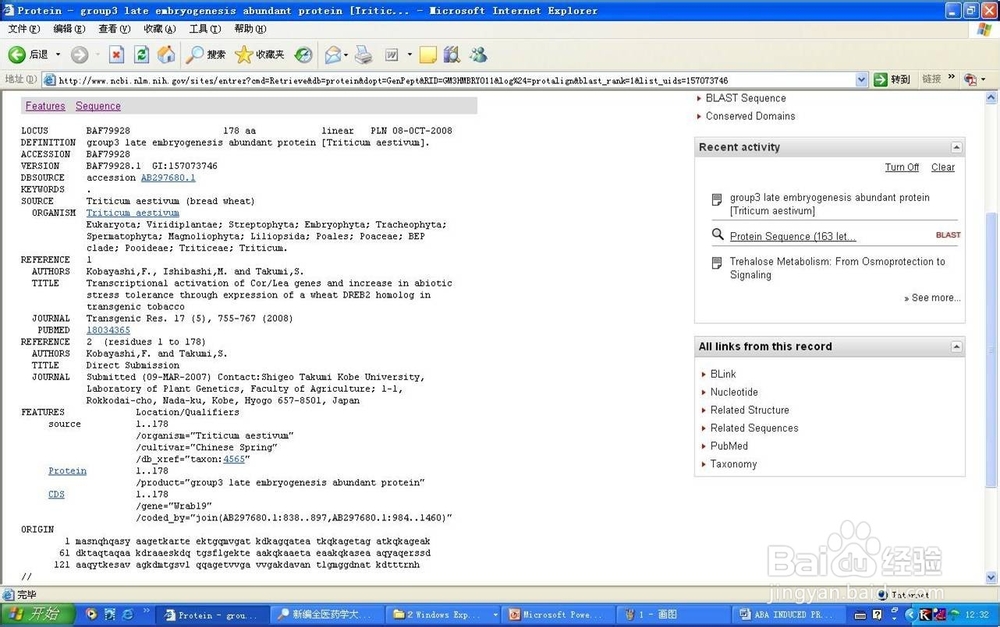Expand address bar URL dropdown
Viewport: 1000px width, 627px height.
(x=861, y=80)
